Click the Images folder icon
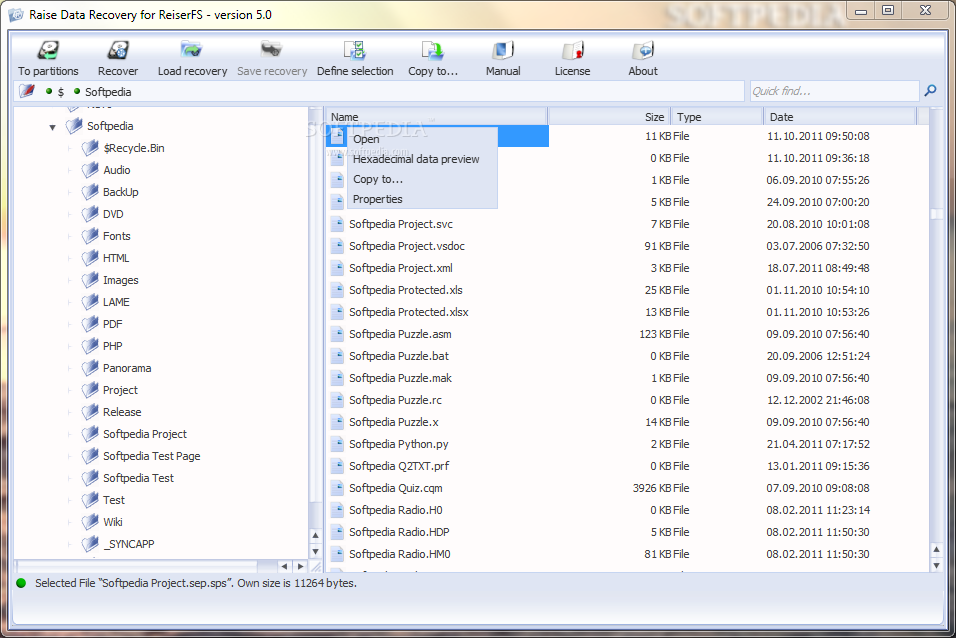The image size is (956, 638). pyautogui.click(x=90, y=279)
